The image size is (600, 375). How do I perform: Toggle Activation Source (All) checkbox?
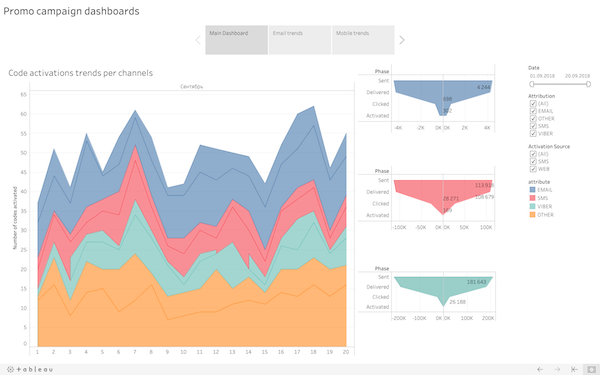[533, 154]
